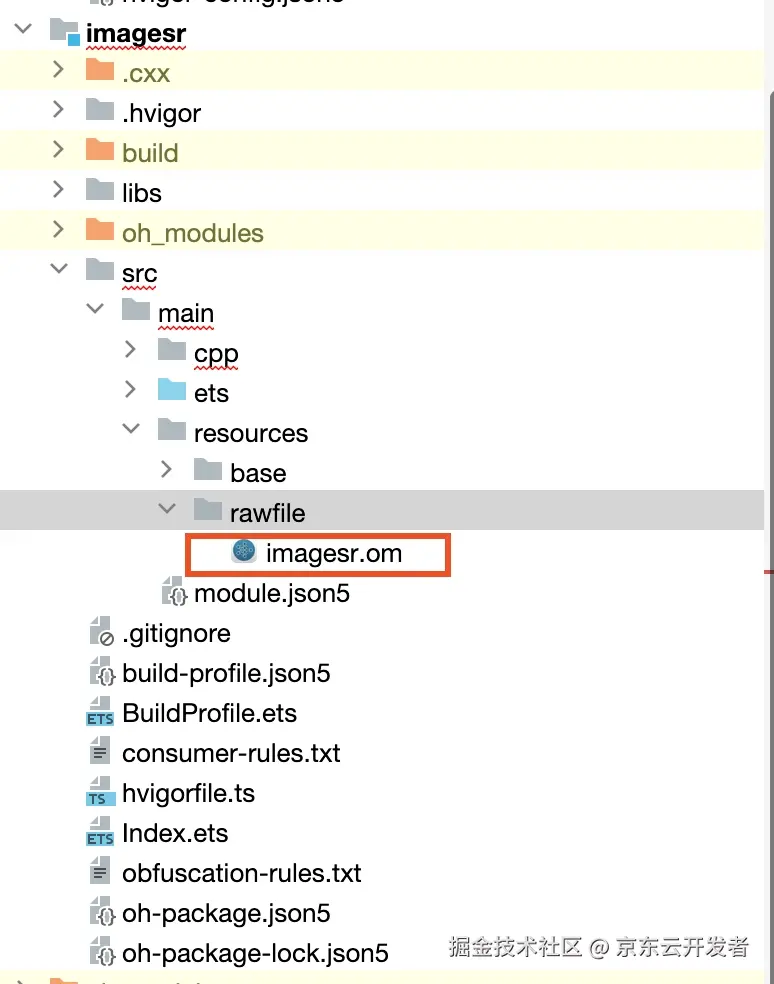Click the BuildProfile.ets file icon
The image size is (774, 984).
[x=101, y=713]
